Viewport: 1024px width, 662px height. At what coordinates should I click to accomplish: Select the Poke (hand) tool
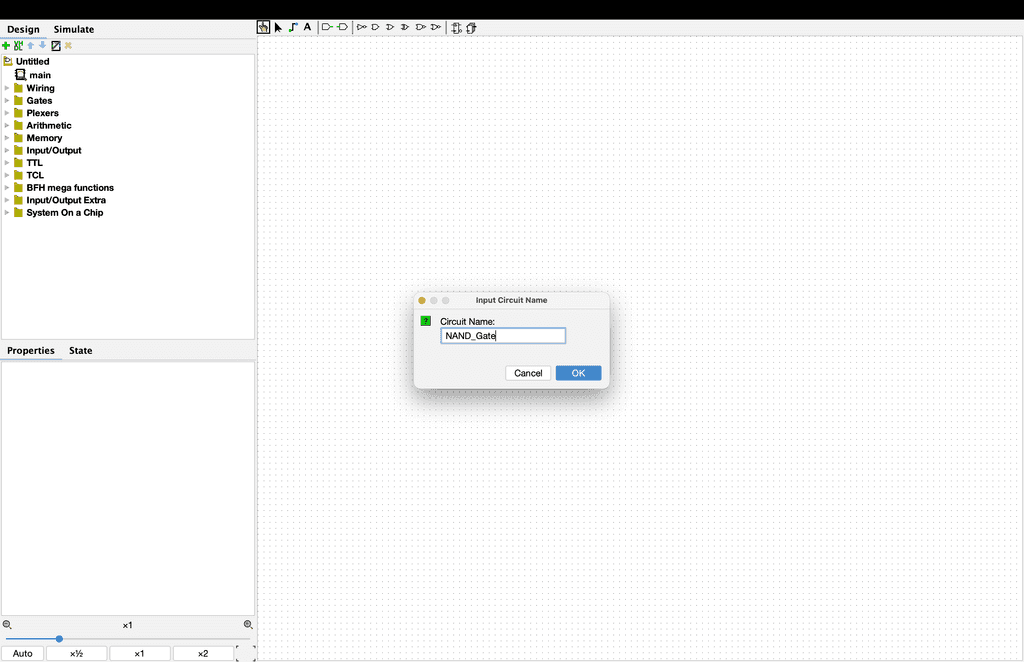(x=263, y=28)
